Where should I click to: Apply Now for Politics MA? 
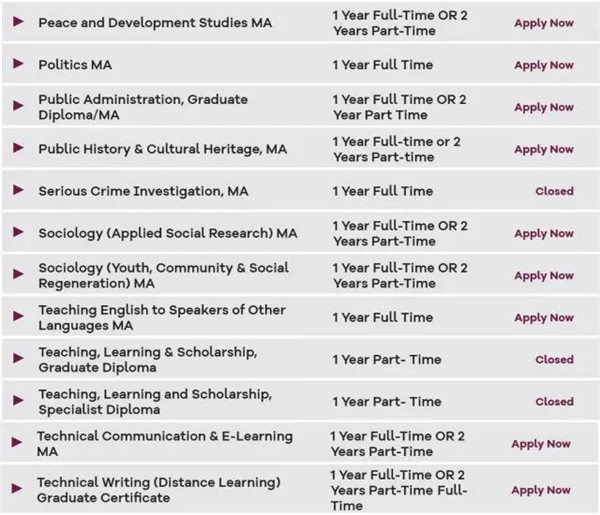click(543, 65)
